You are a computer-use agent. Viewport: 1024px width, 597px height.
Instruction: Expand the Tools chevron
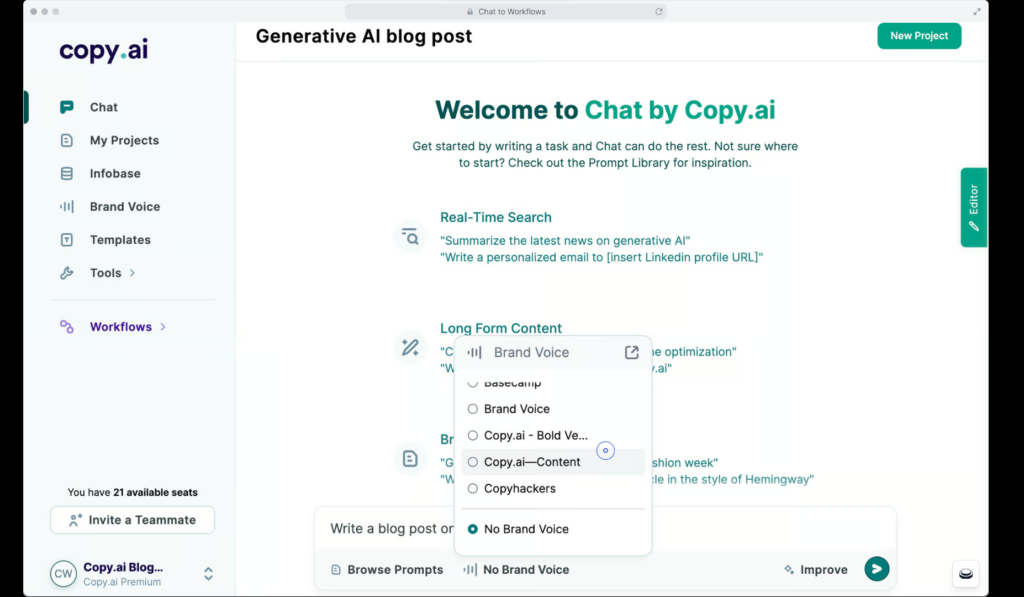pos(133,273)
